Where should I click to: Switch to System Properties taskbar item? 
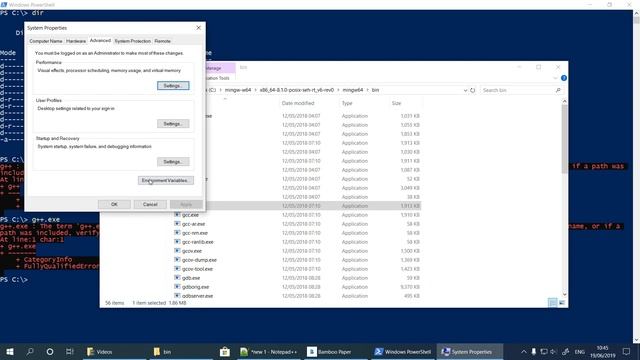coord(469,351)
